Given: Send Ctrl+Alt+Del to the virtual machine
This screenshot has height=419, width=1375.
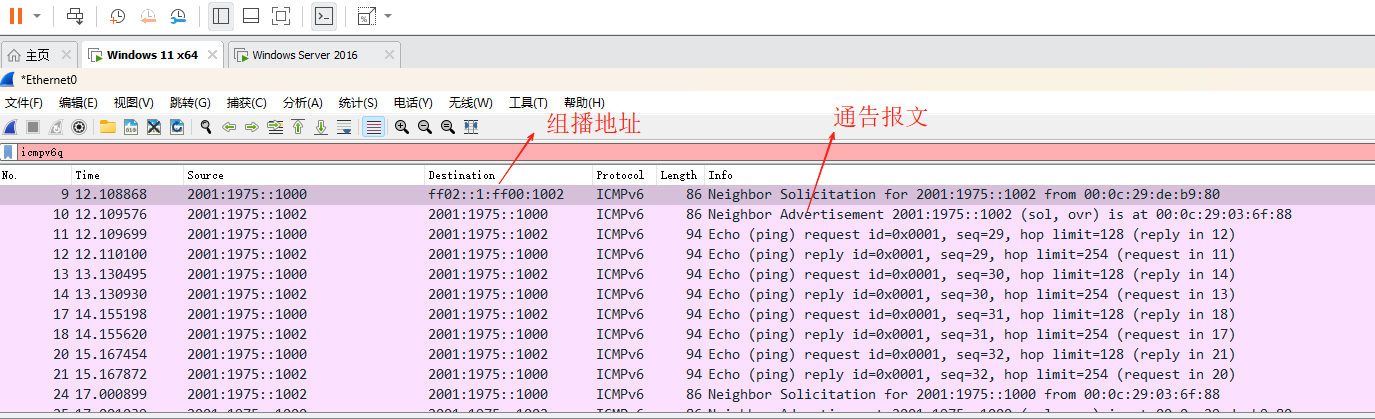Looking at the screenshot, I should (75, 16).
